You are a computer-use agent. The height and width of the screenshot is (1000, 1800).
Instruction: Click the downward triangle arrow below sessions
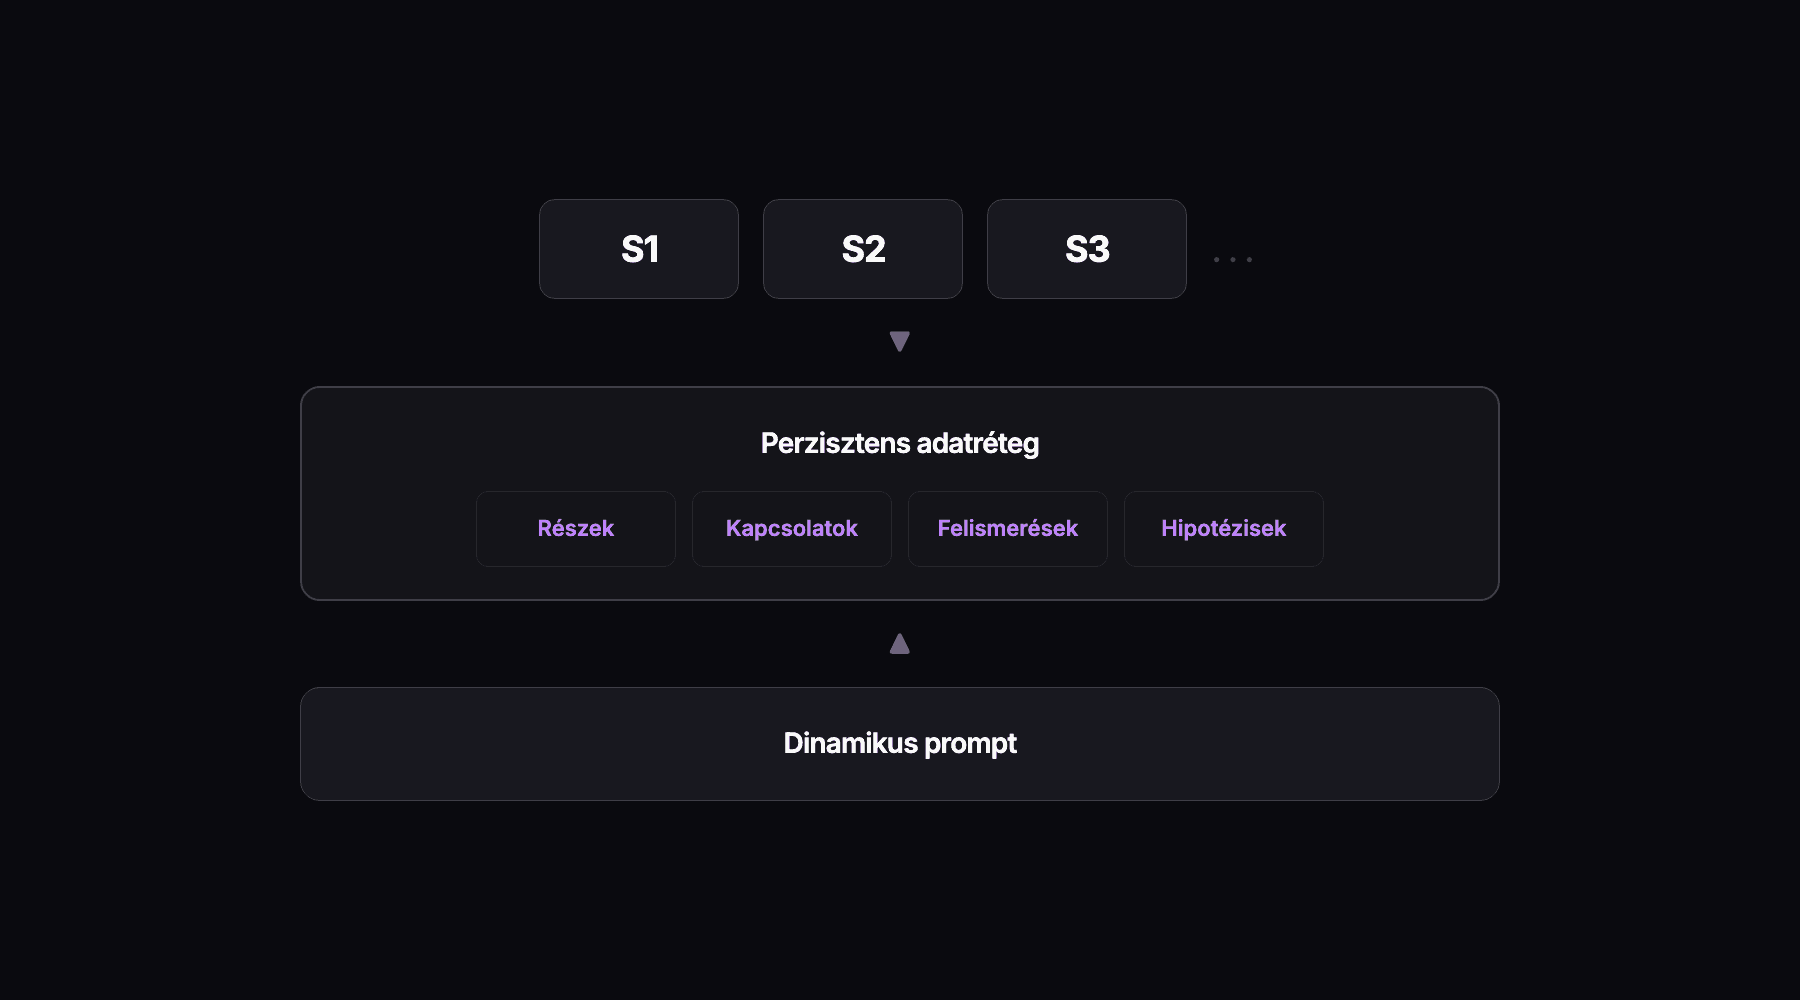coord(900,341)
